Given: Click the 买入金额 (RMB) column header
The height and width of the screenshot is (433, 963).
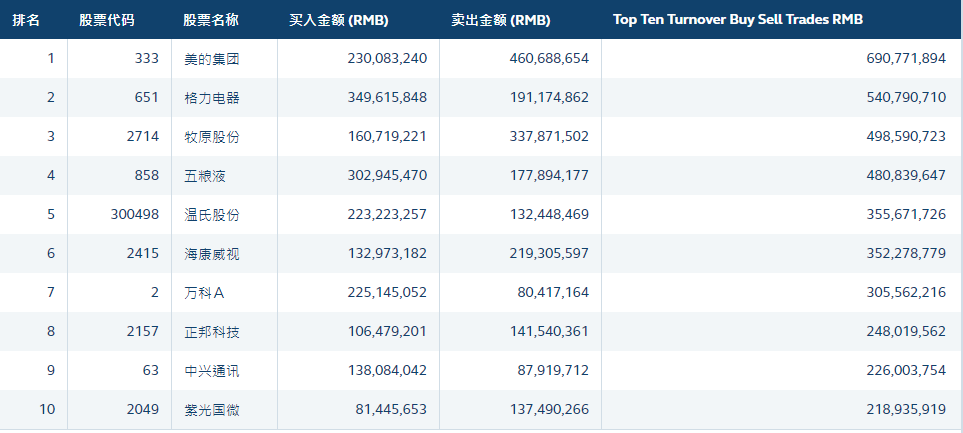Looking at the screenshot, I should [x=339, y=20].
